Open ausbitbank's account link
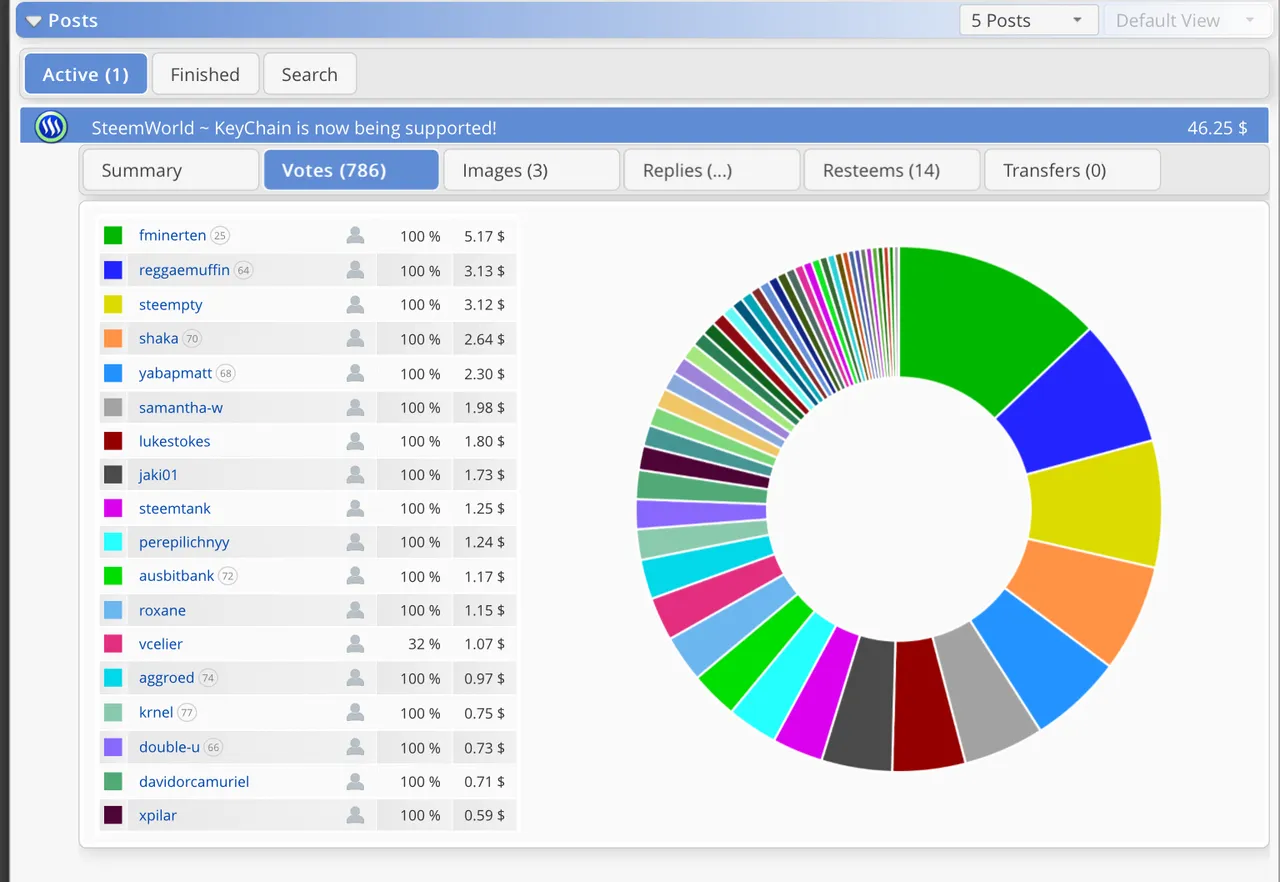 coord(177,576)
